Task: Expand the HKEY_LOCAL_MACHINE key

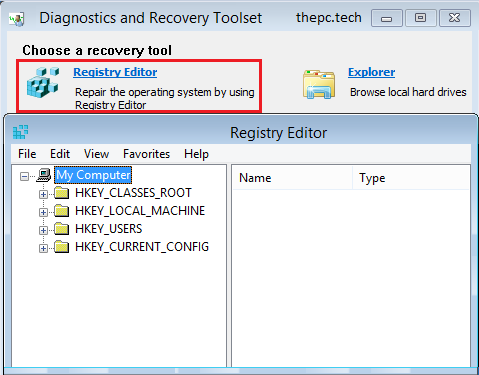Action: [43, 212]
